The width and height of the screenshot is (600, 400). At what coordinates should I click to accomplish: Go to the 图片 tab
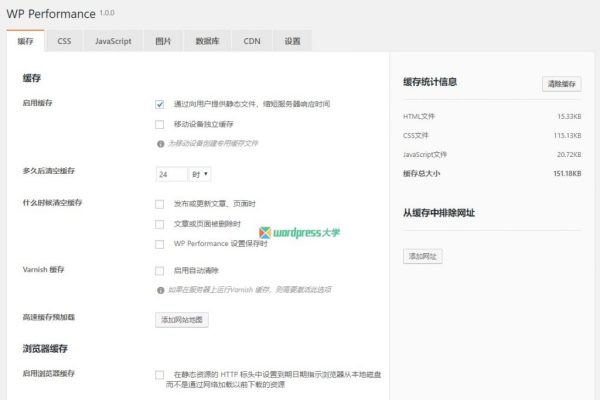coord(163,41)
